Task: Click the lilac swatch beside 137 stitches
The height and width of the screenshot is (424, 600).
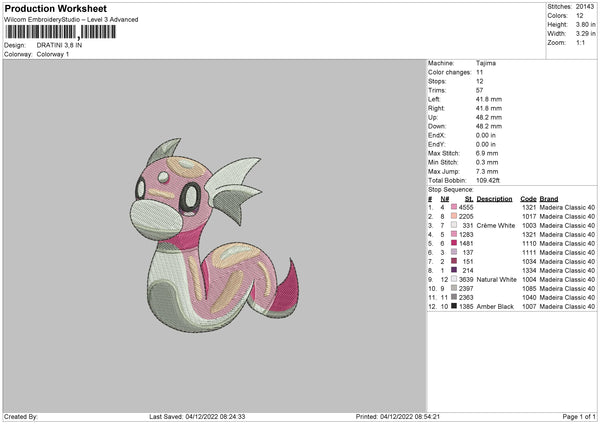Action: tap(454, 252)
